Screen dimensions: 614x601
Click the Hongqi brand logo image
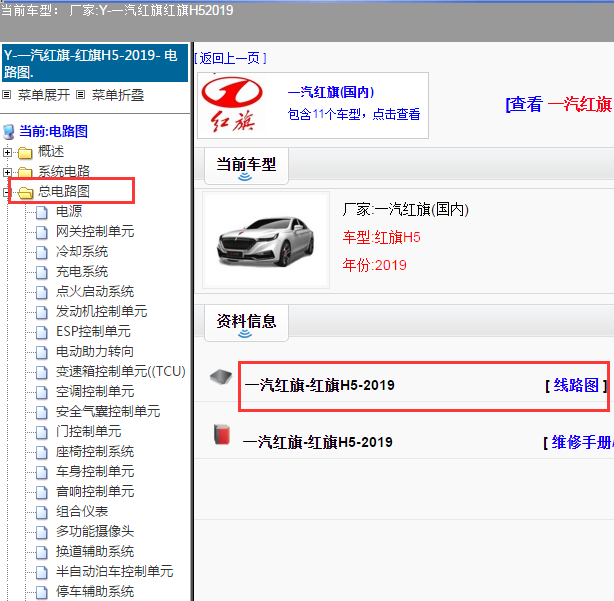coord(232,105)
